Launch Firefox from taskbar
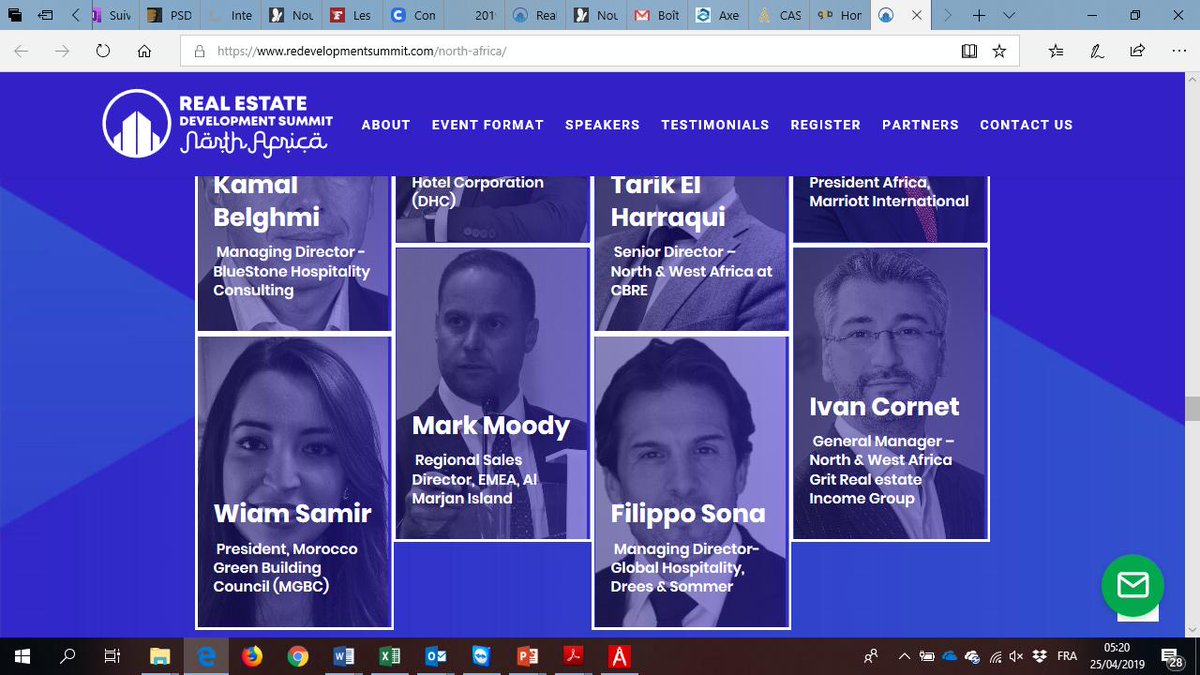This screenshot has height=675, width=1200. point(252,656)
